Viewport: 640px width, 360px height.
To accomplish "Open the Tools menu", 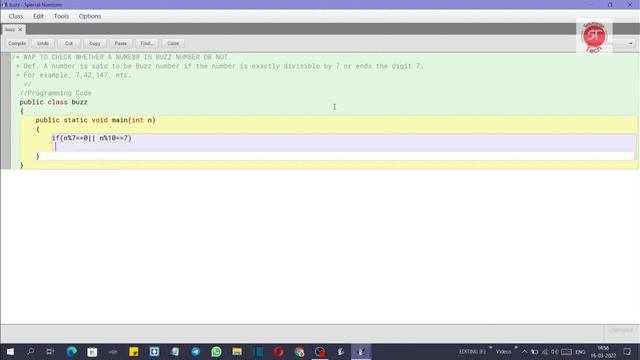I will tap(61, 16).
